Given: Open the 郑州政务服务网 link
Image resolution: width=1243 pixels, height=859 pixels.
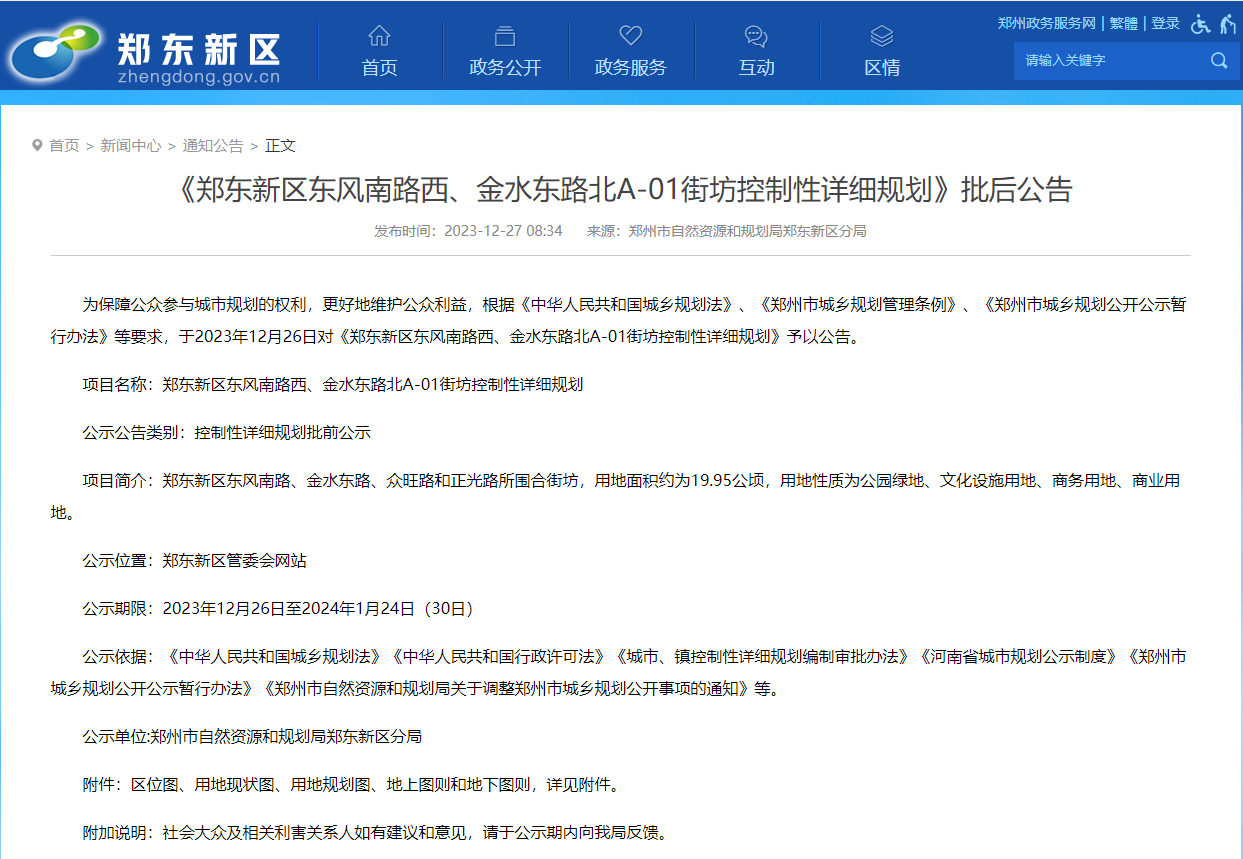Looking at the screenshot, I should (1047, 23).
